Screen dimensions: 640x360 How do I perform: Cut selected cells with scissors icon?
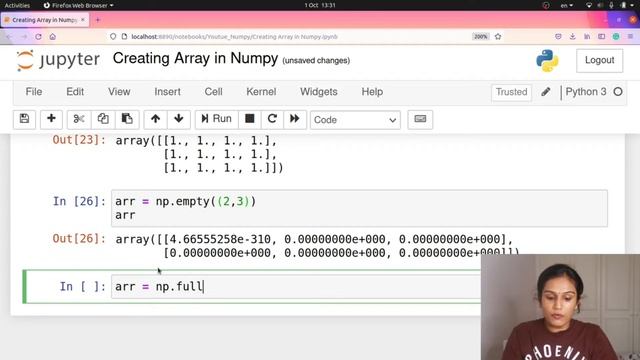point(79,119)
